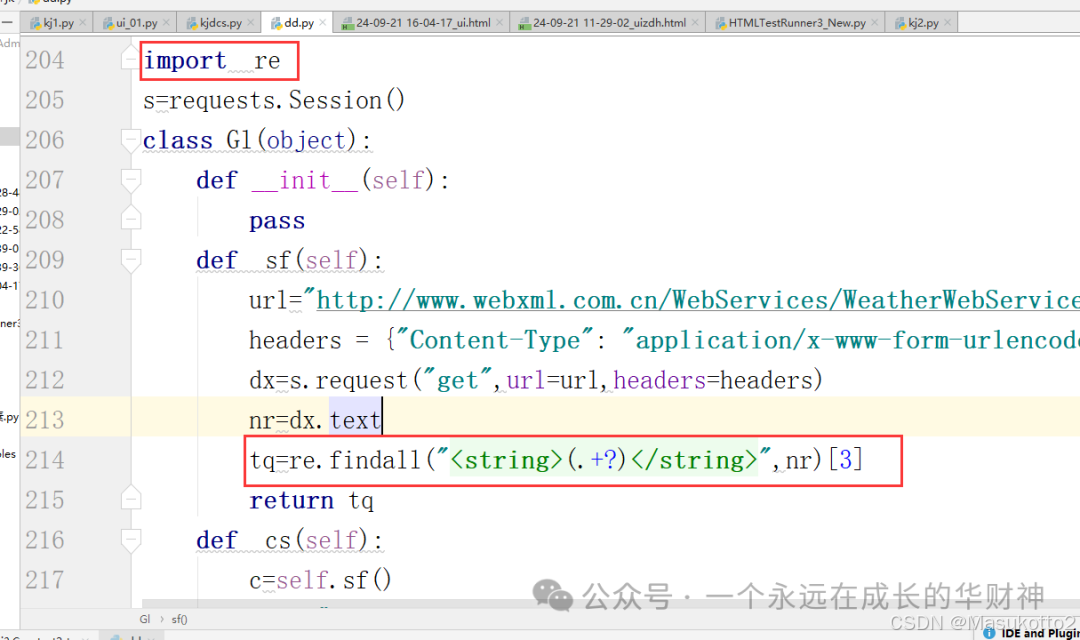Click the HTML file icon on 16-04-17_ui.html tab
1080x640 pixels.
tap(348, 23)
